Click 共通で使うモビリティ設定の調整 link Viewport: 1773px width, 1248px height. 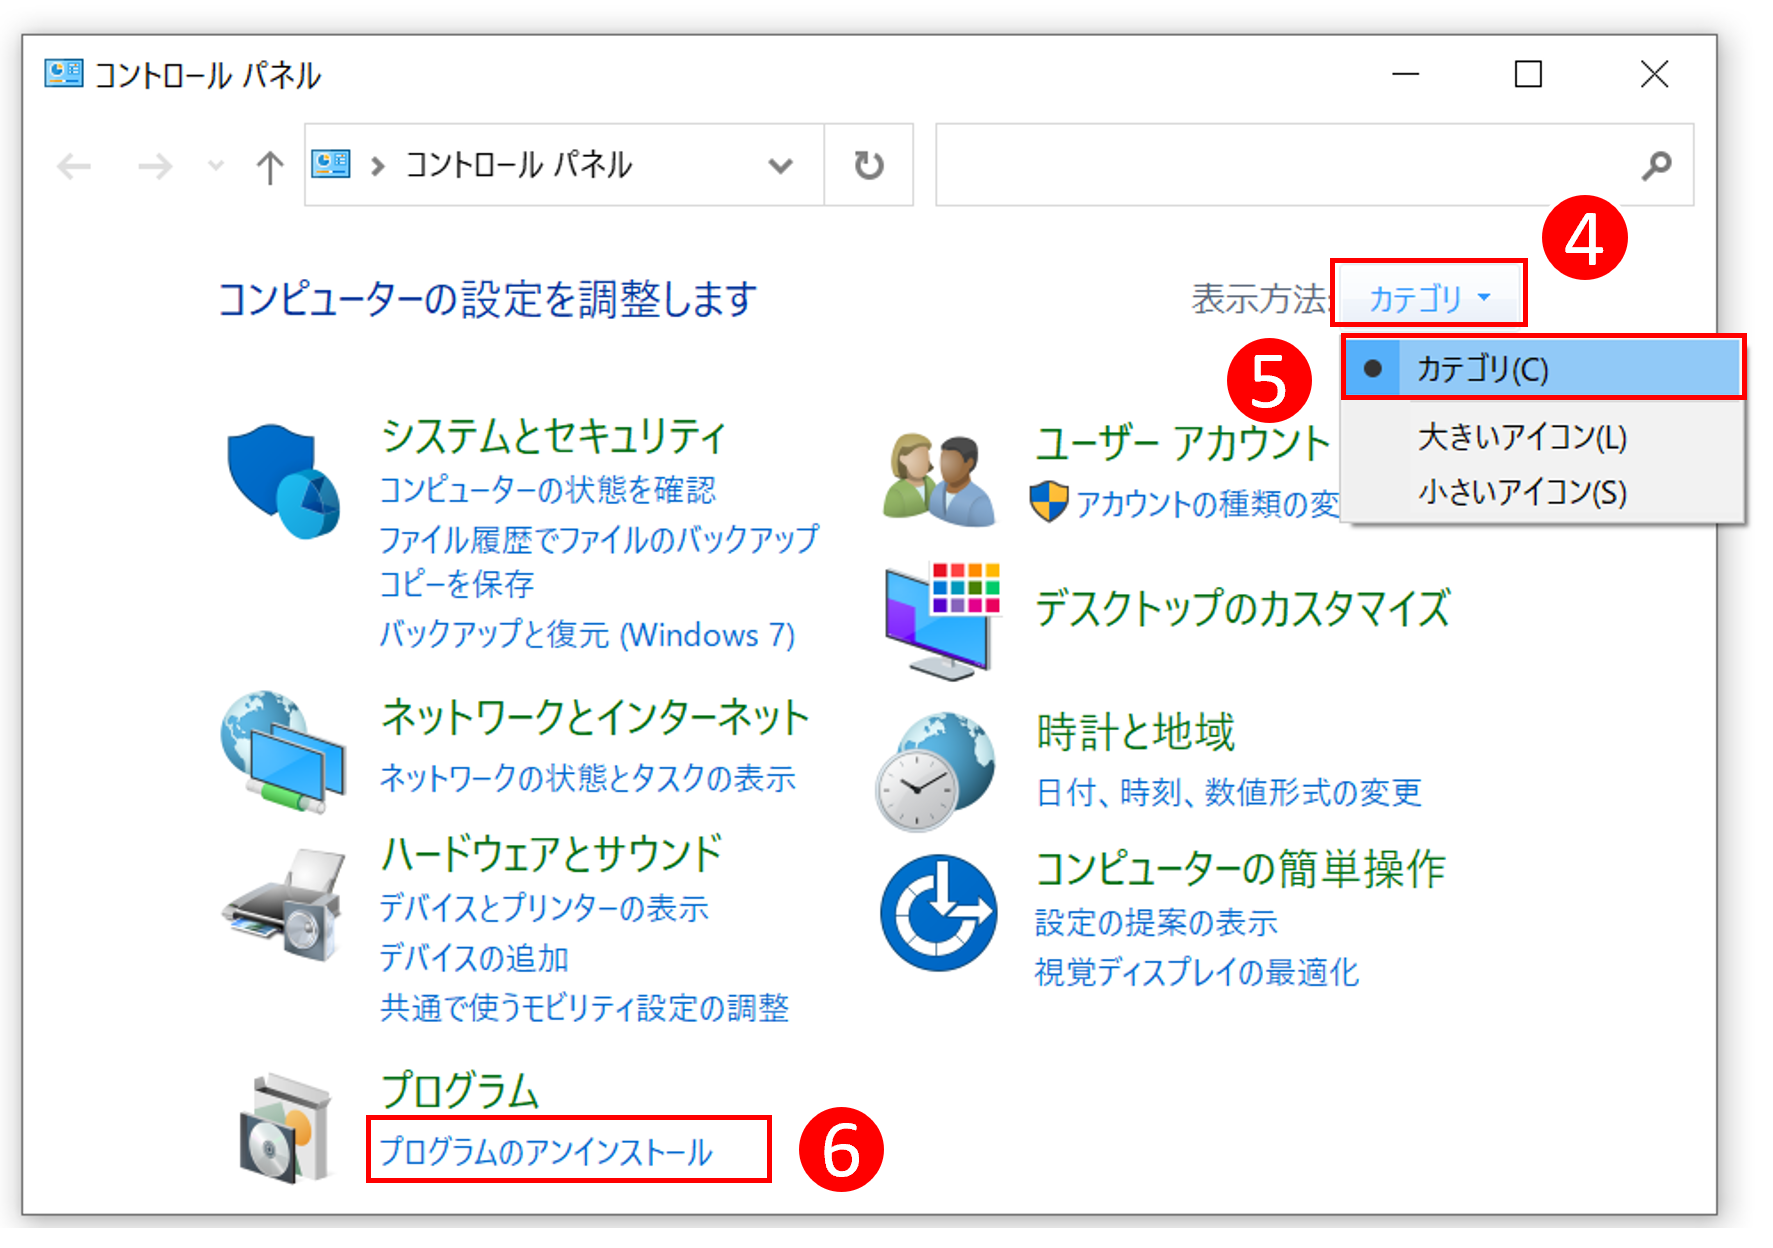[x=584, y=1007]
